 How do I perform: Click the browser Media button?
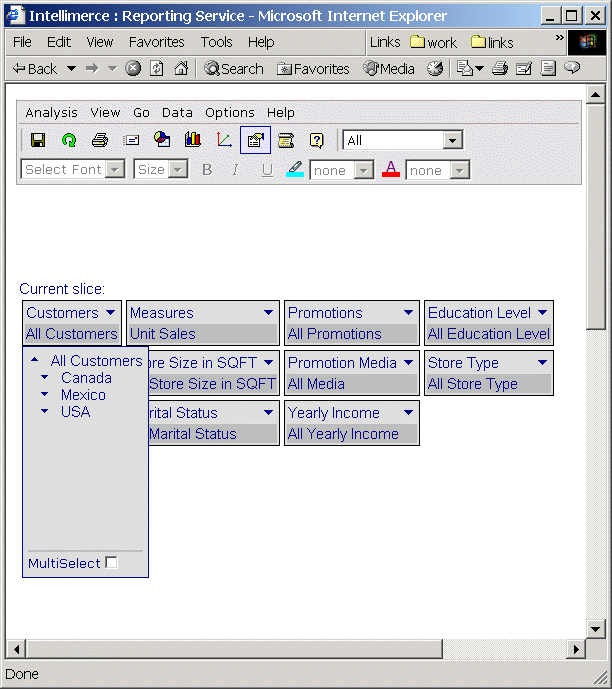pos(389,69)
